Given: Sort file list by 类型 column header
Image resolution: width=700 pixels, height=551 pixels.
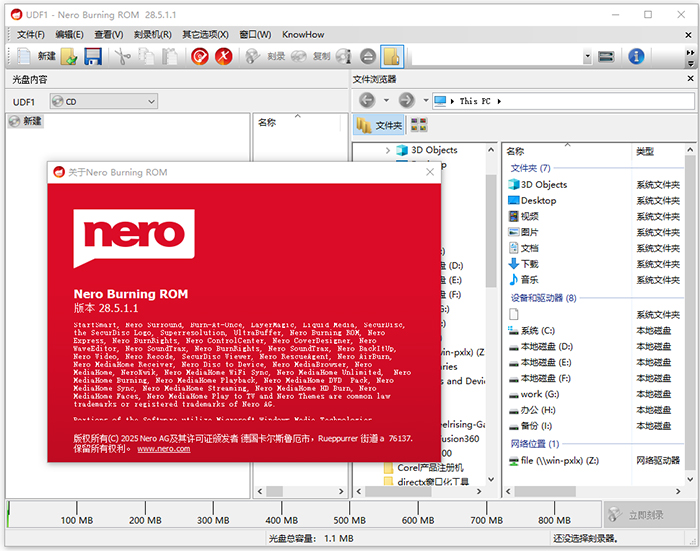Looking at the screenshot, I should click(x=645, y=152).
